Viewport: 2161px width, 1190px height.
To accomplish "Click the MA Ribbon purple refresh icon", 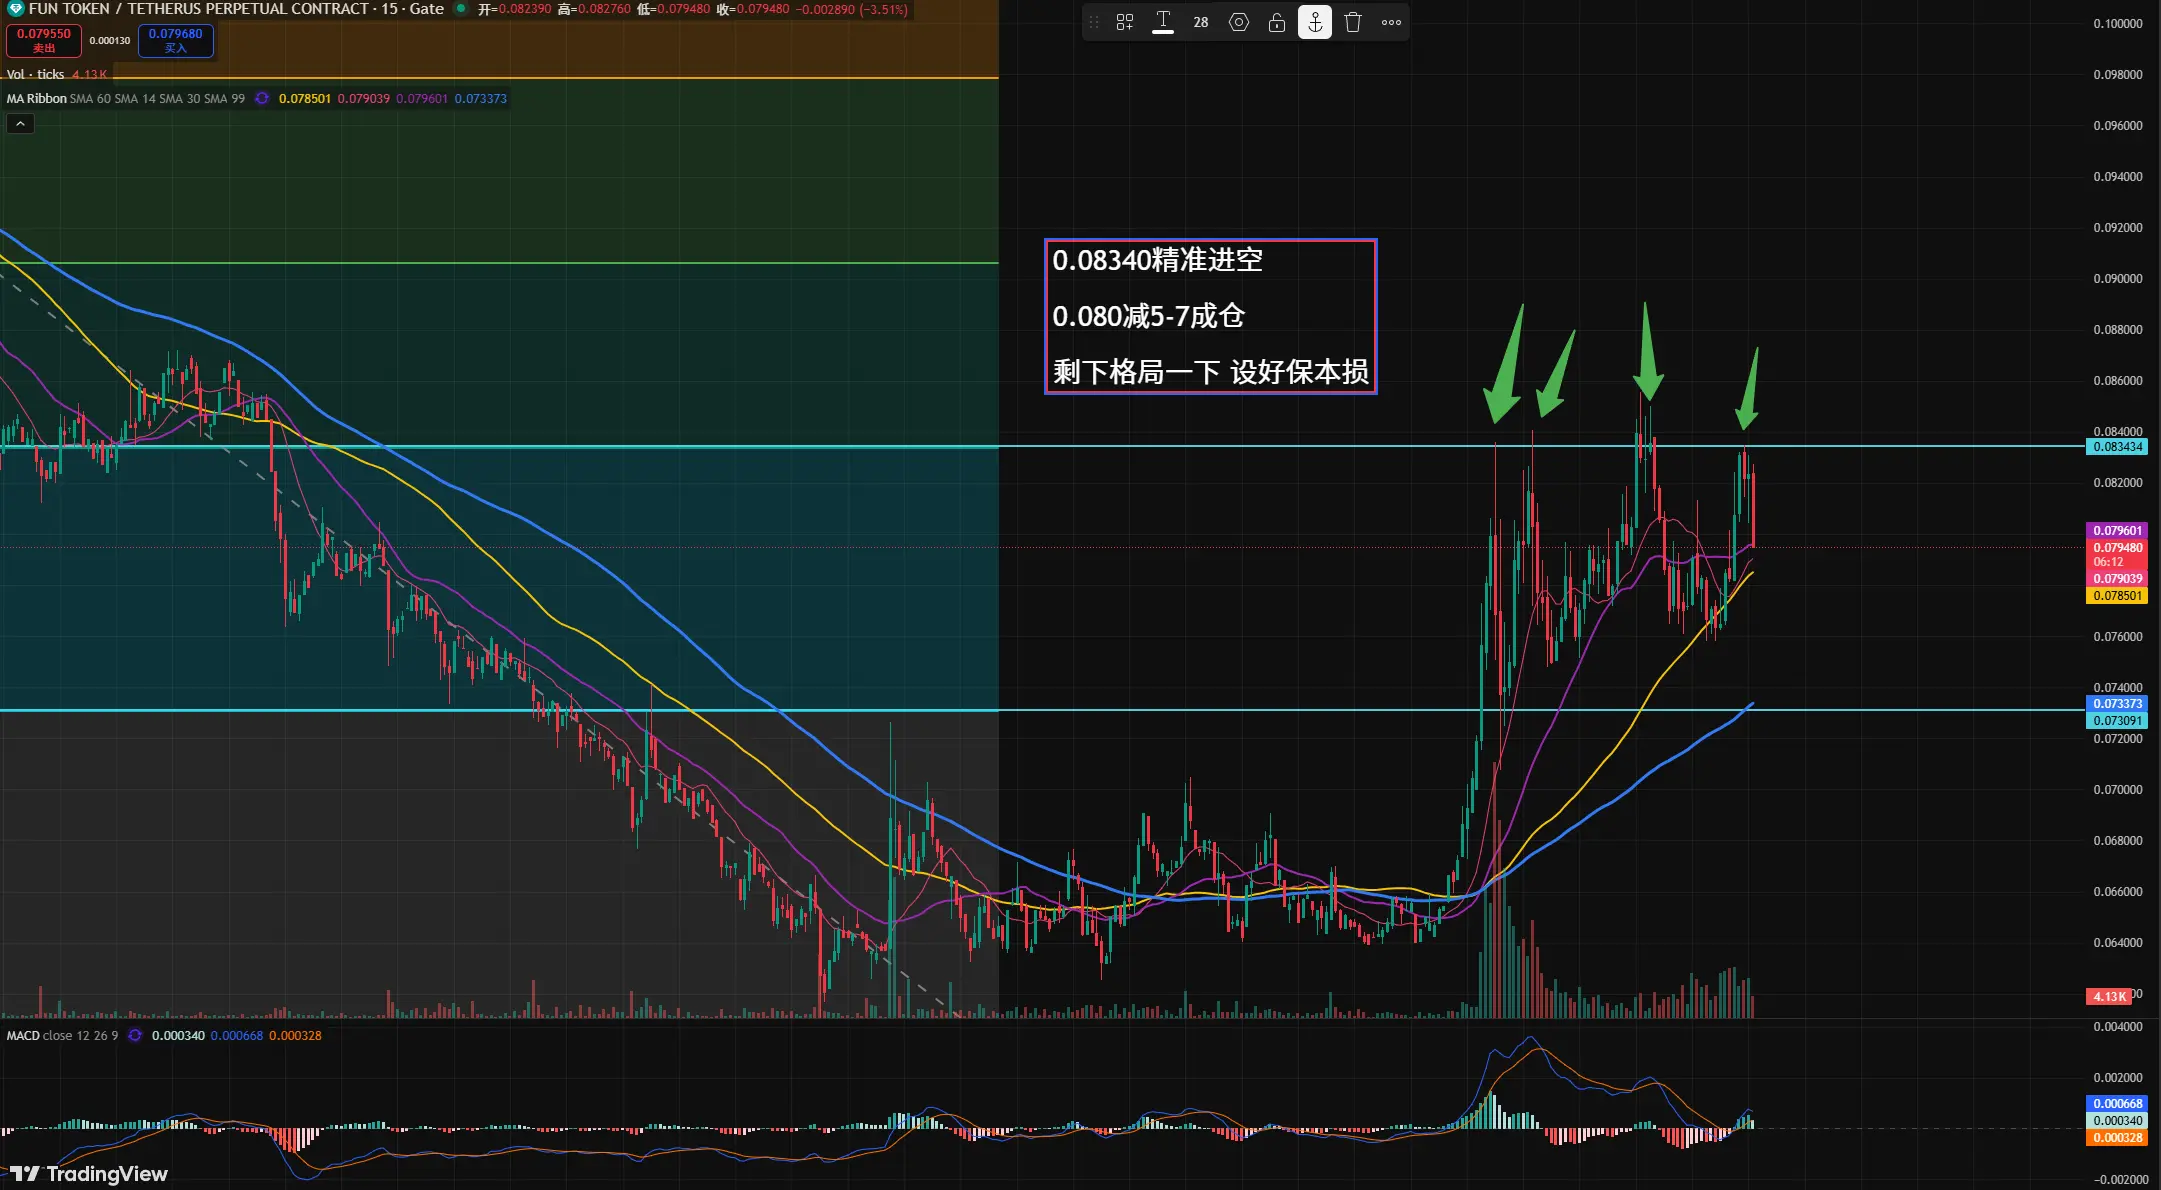I will tap(262, 98).
